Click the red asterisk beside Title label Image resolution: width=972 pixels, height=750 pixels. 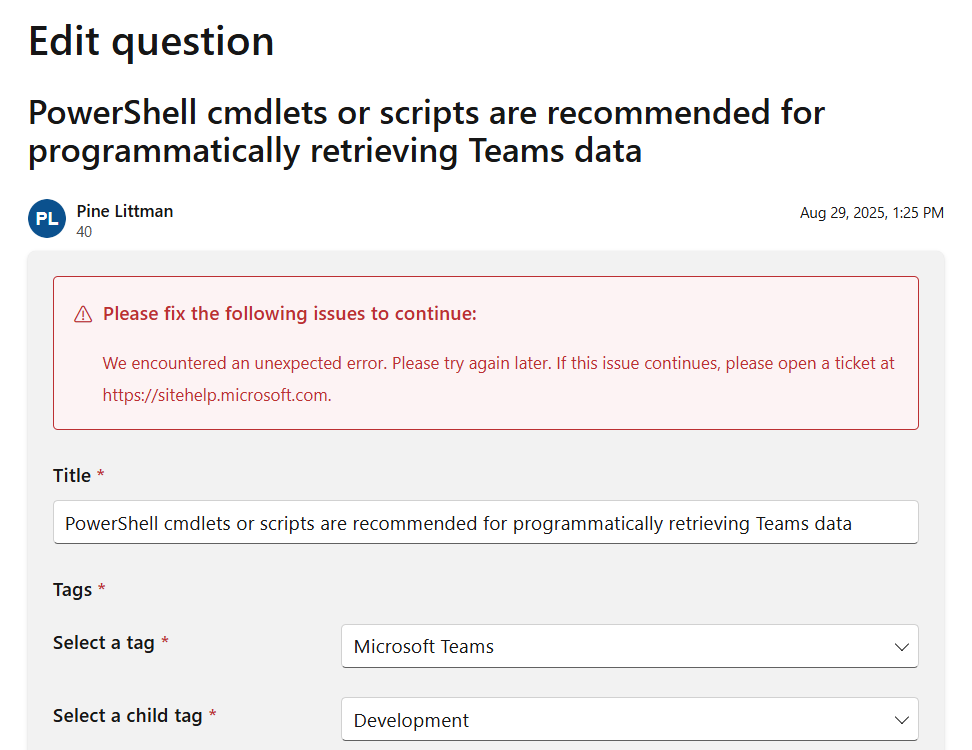(101, 476)
